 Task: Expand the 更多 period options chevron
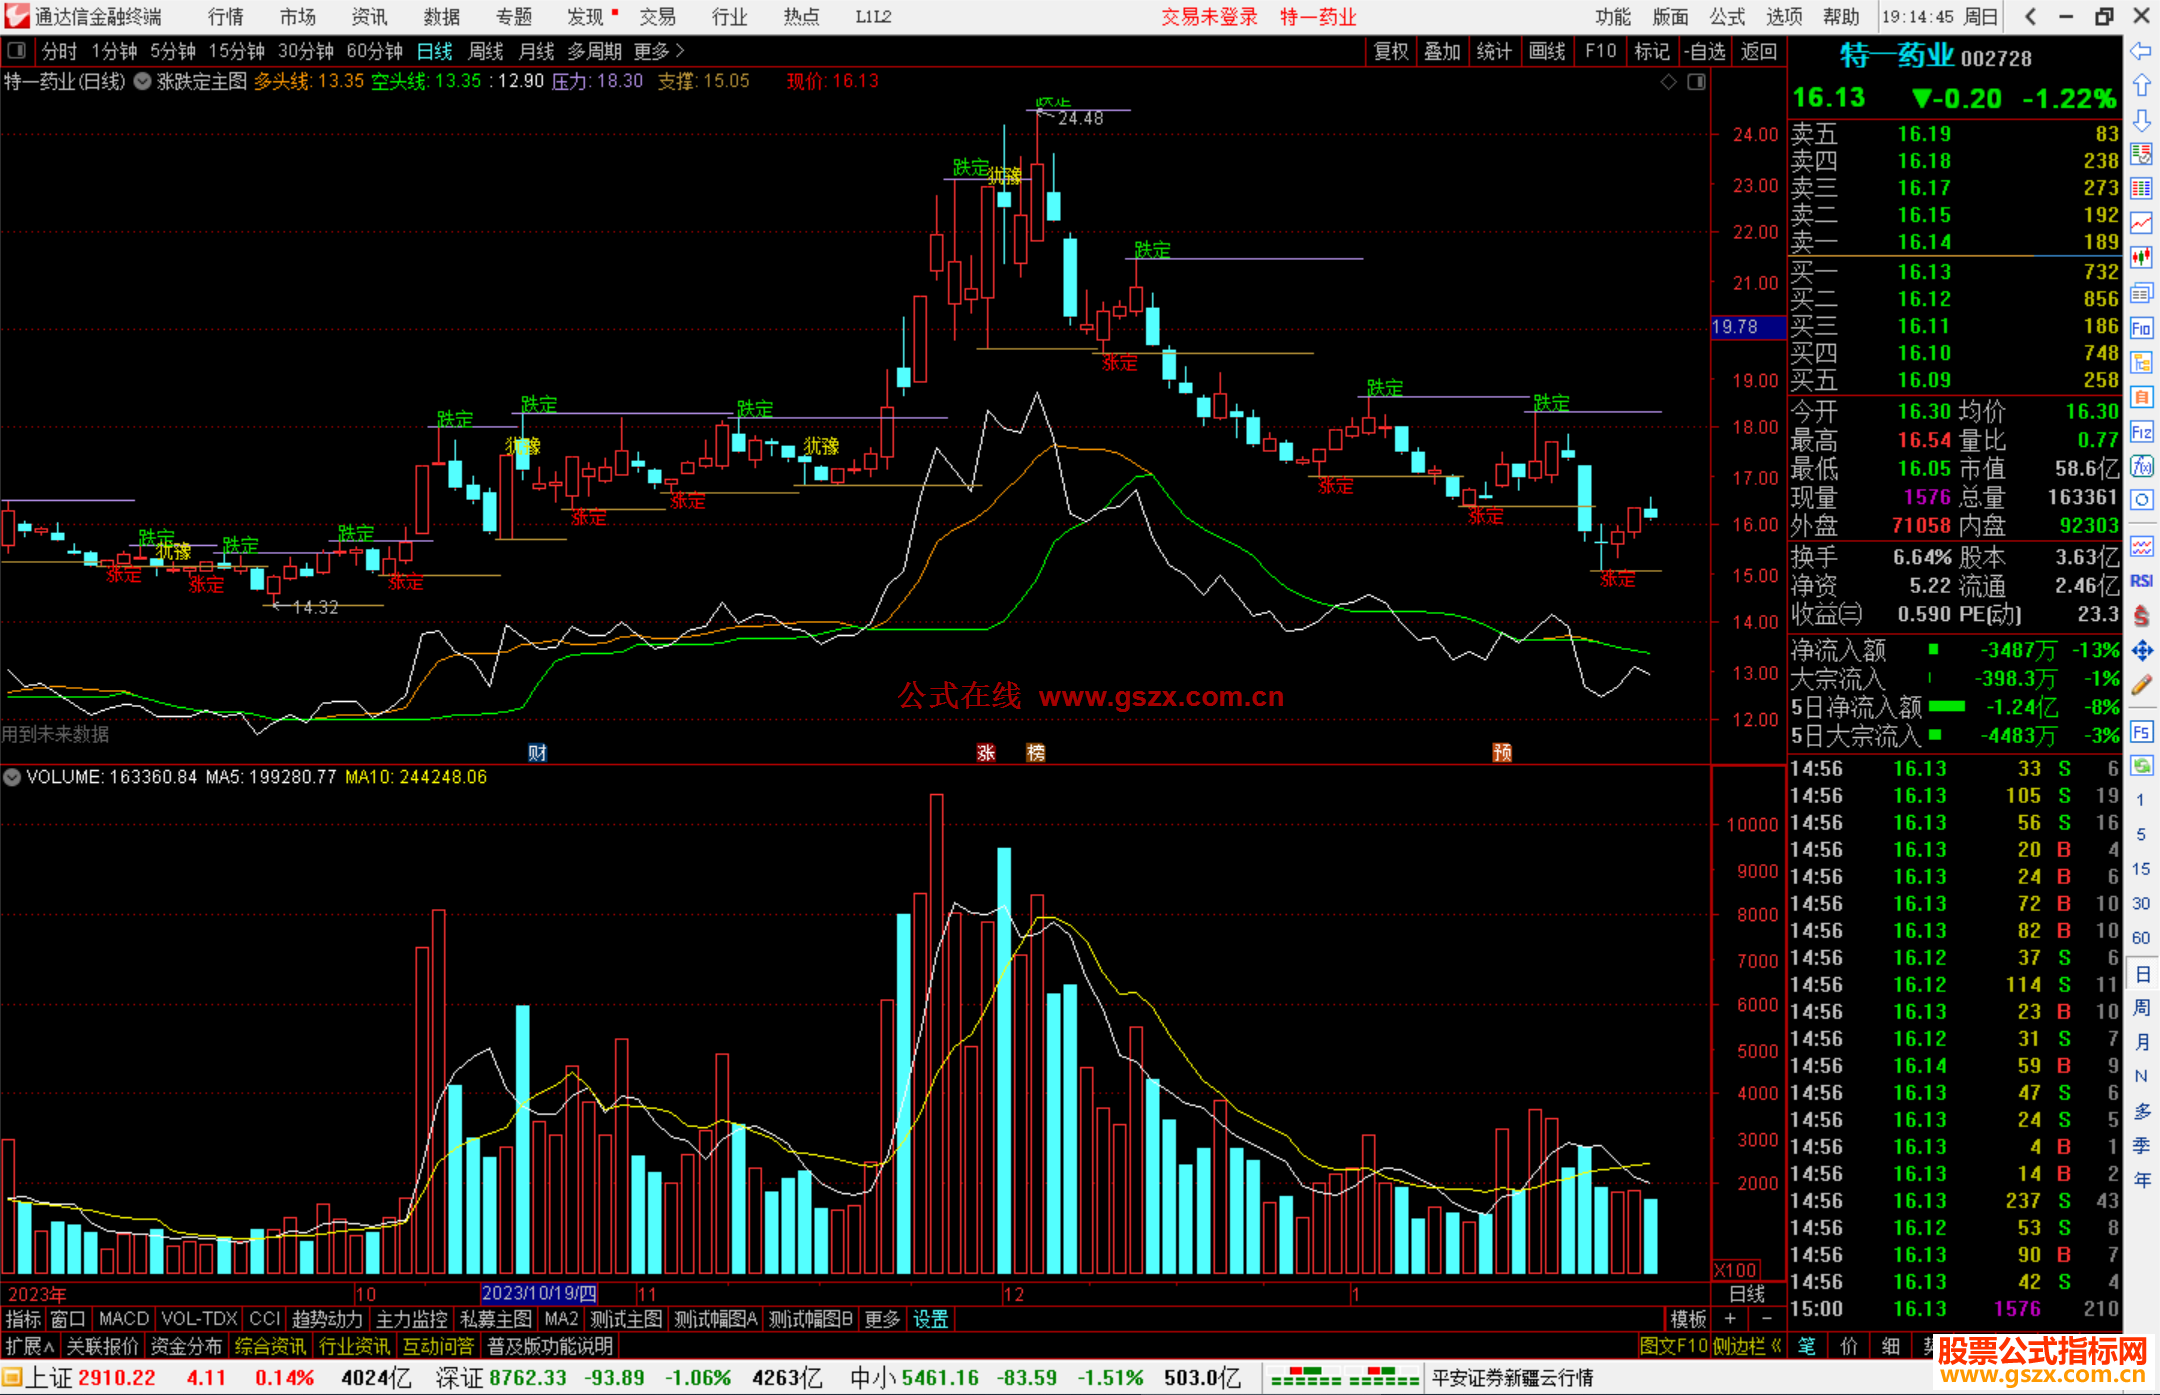(680, 51)
